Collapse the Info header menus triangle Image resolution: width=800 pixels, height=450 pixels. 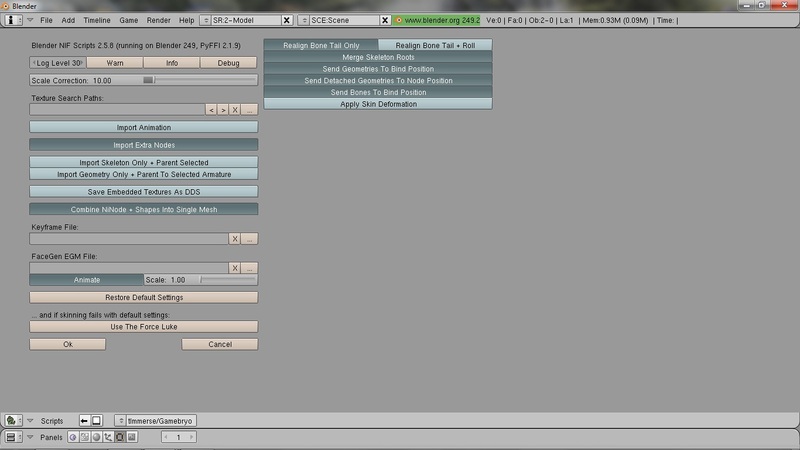(x=30, y=20)
